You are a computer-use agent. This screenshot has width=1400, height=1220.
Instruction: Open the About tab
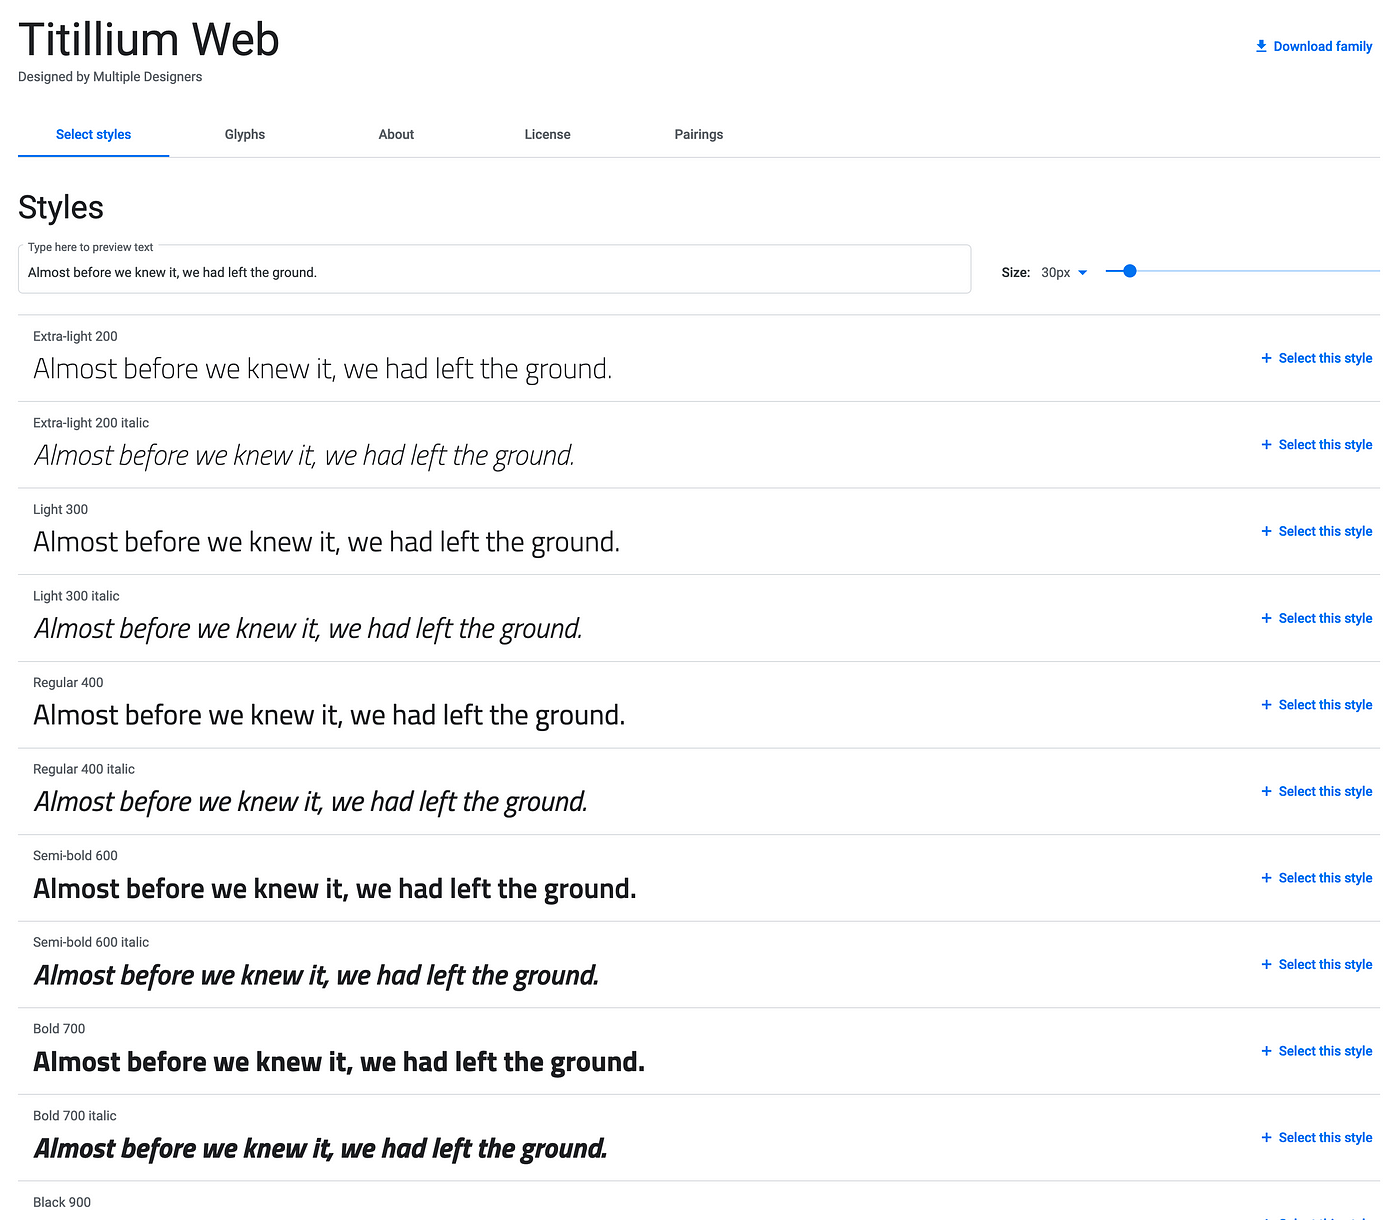click(396, 134)
